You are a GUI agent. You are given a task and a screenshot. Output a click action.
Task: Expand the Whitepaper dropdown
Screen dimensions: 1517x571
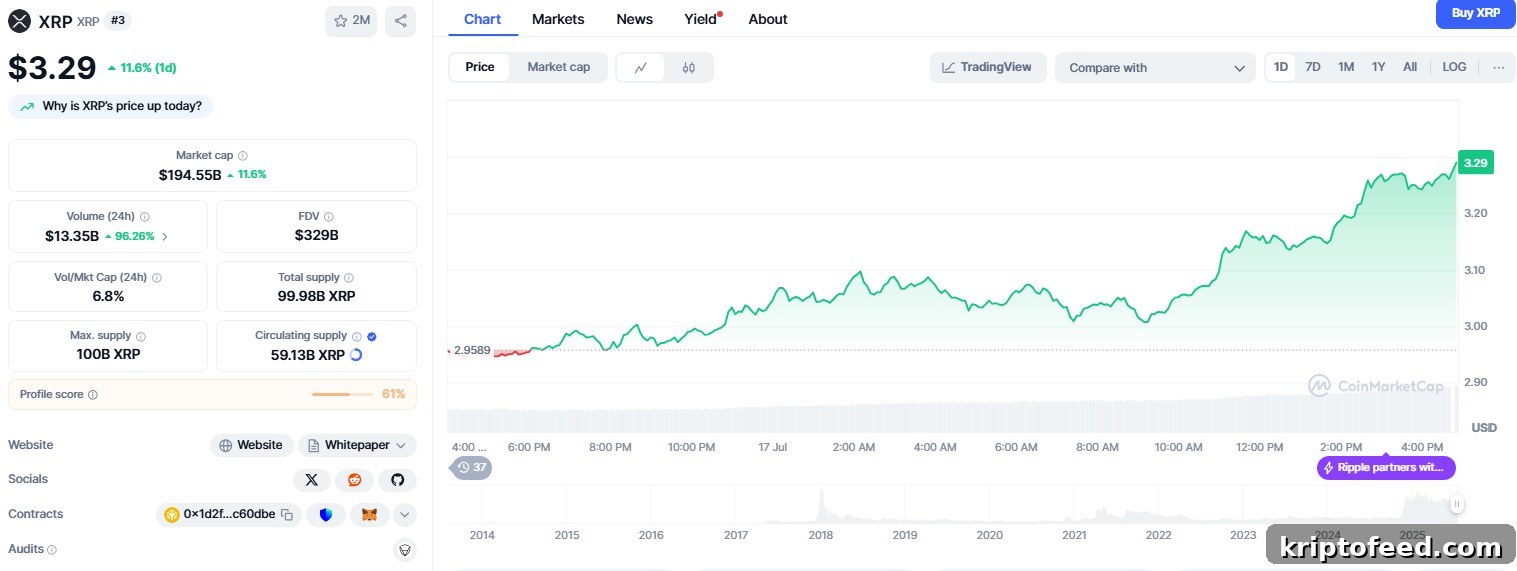click(357, 445)
